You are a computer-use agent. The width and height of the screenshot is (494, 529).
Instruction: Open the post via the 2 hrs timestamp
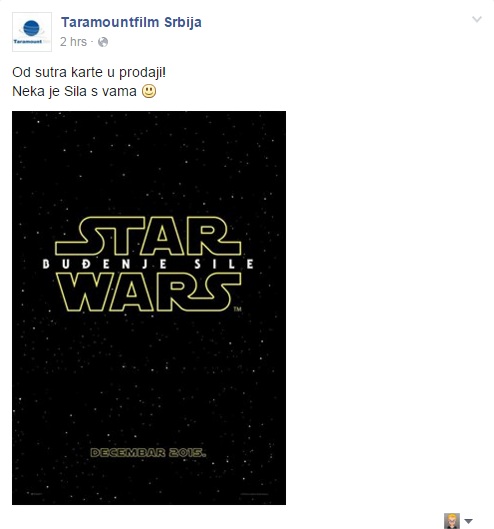pos(73,42)
